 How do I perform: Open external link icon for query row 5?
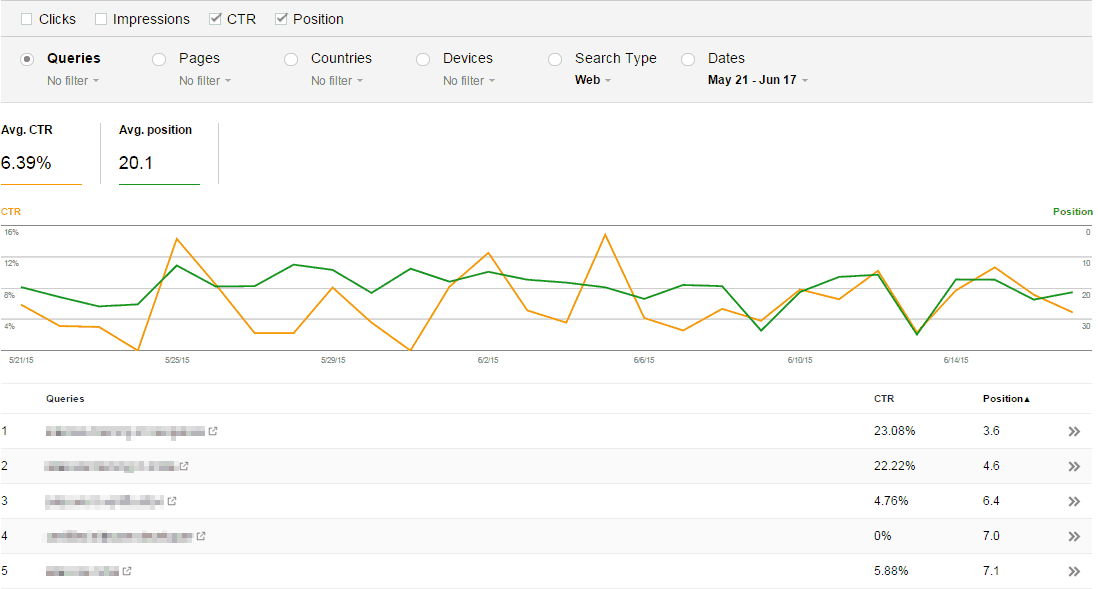pyautogui.click(x=127, y=571)
